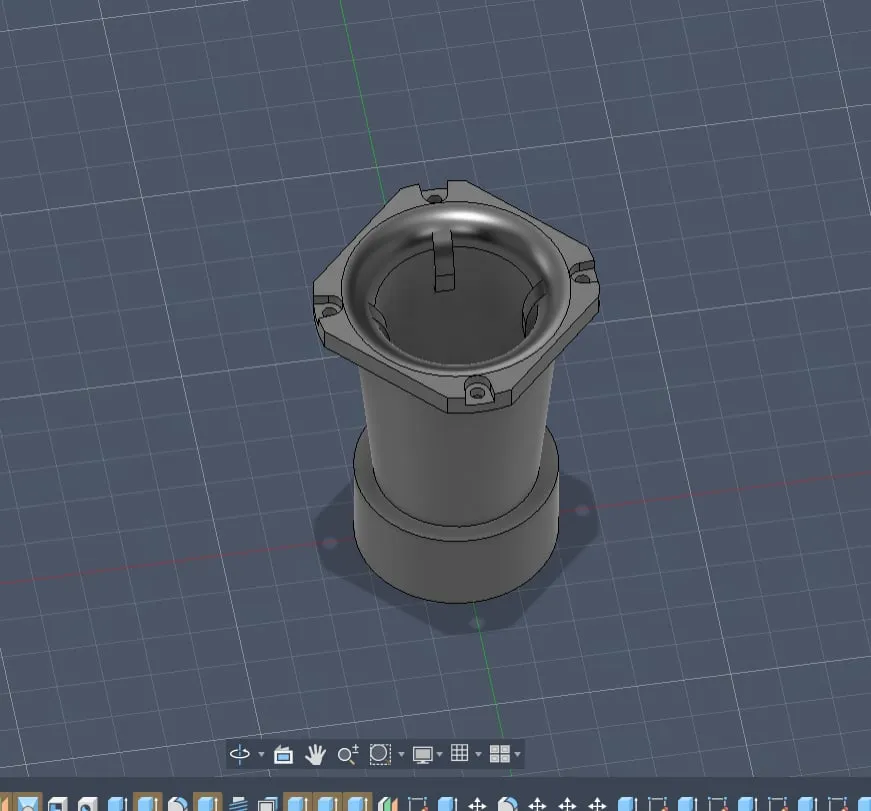871x811 pixels.
Task: Select the Coil/Thread feature in the timeline
Action: (x=238, y=803)
